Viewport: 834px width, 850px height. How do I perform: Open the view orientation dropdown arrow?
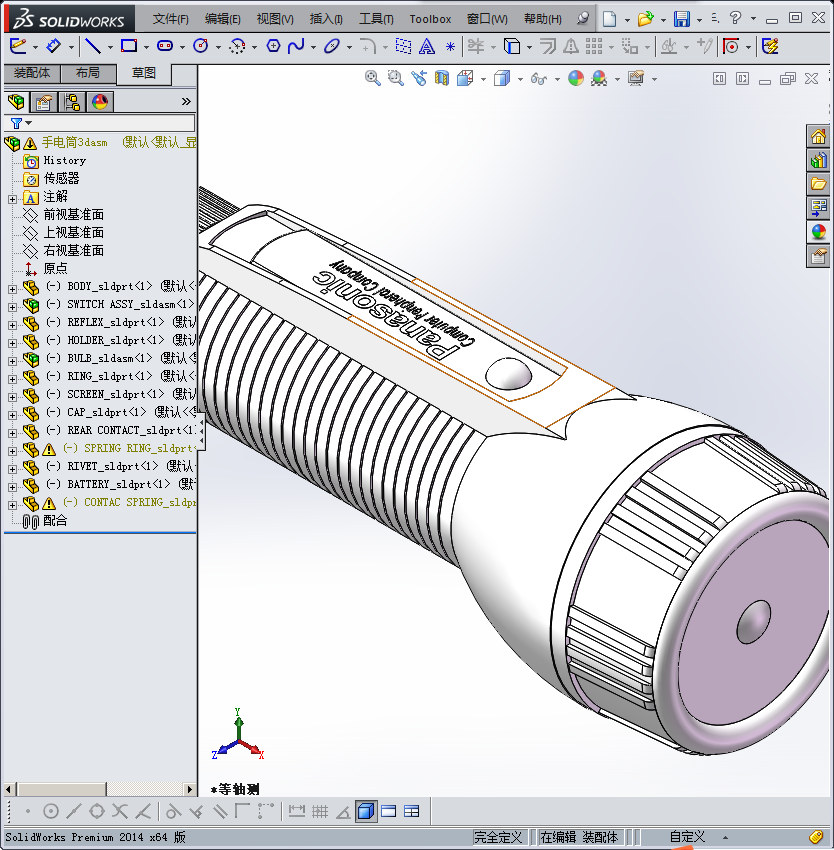(483, 80)
